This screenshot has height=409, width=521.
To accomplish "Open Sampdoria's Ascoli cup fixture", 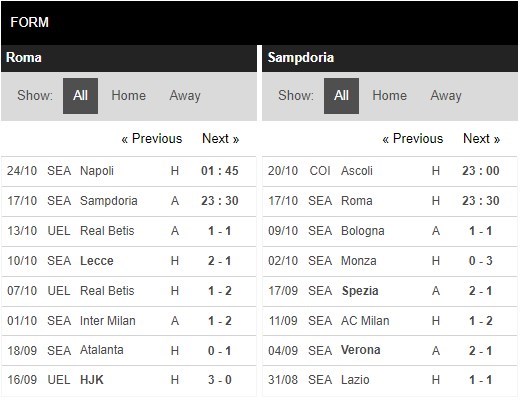I will (x=390, y=171).
